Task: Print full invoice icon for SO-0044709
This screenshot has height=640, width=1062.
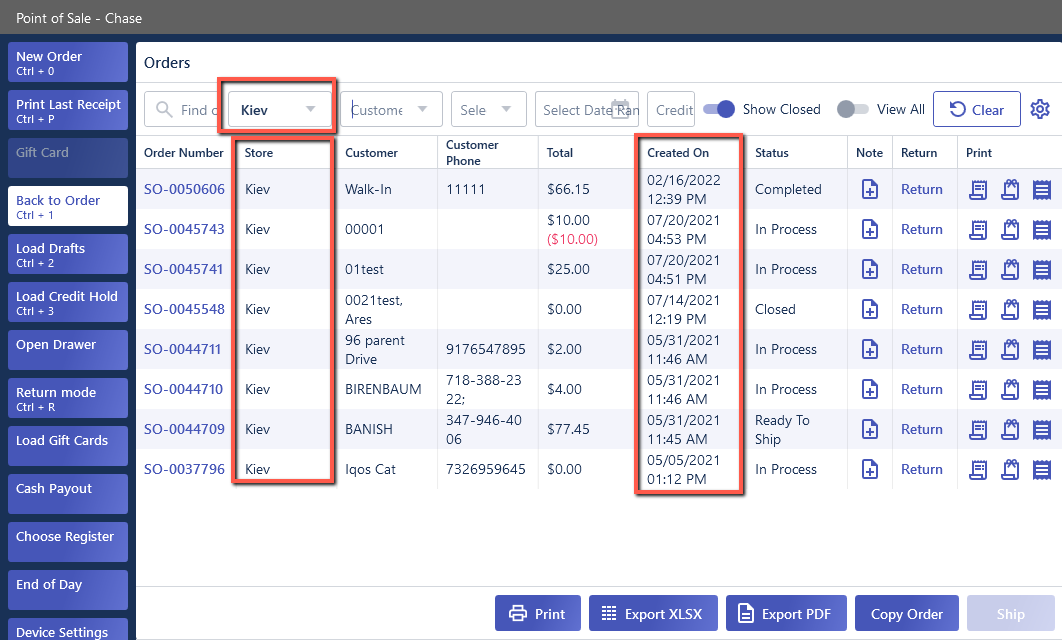Action: pyautogui.click(x=1042, y=429)
